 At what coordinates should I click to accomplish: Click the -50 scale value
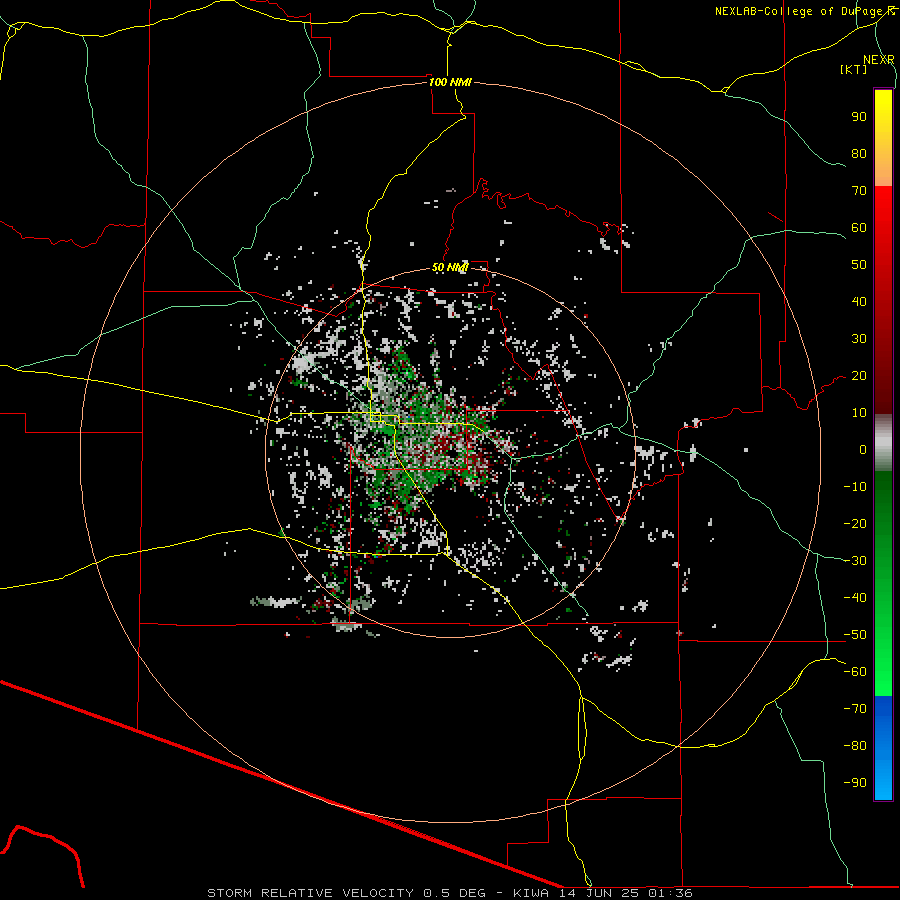click(x=855, y=635)
